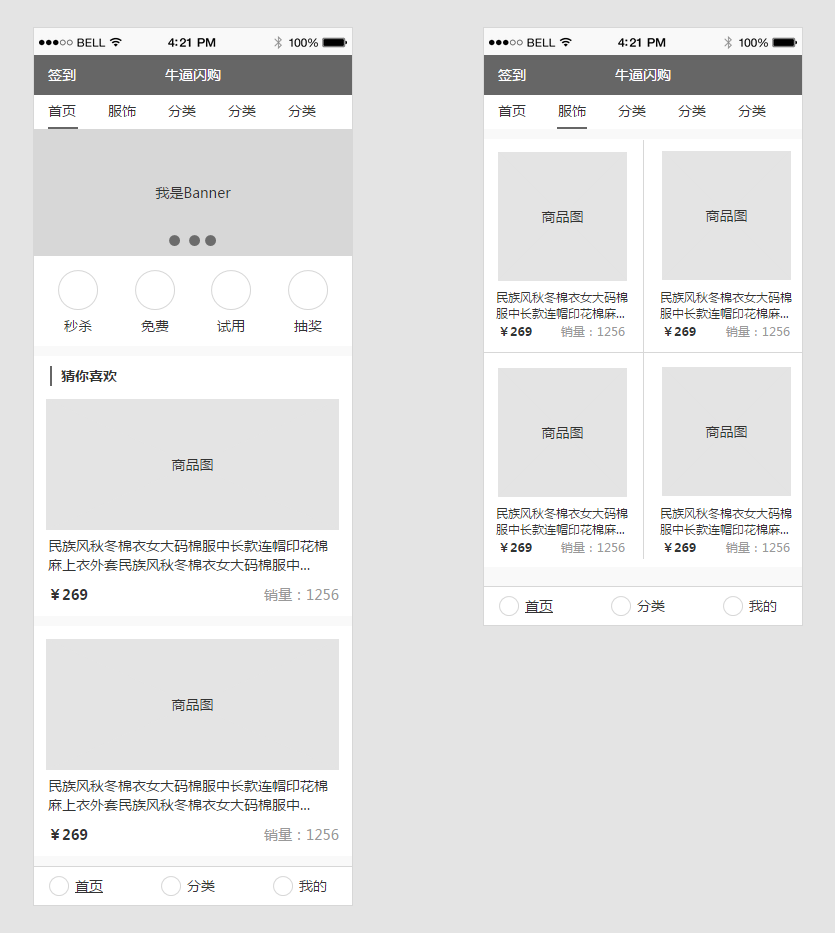
Task: Open top-left 商品图 in right phone grid
Action: pyautogui.click(x=562, y=217)
